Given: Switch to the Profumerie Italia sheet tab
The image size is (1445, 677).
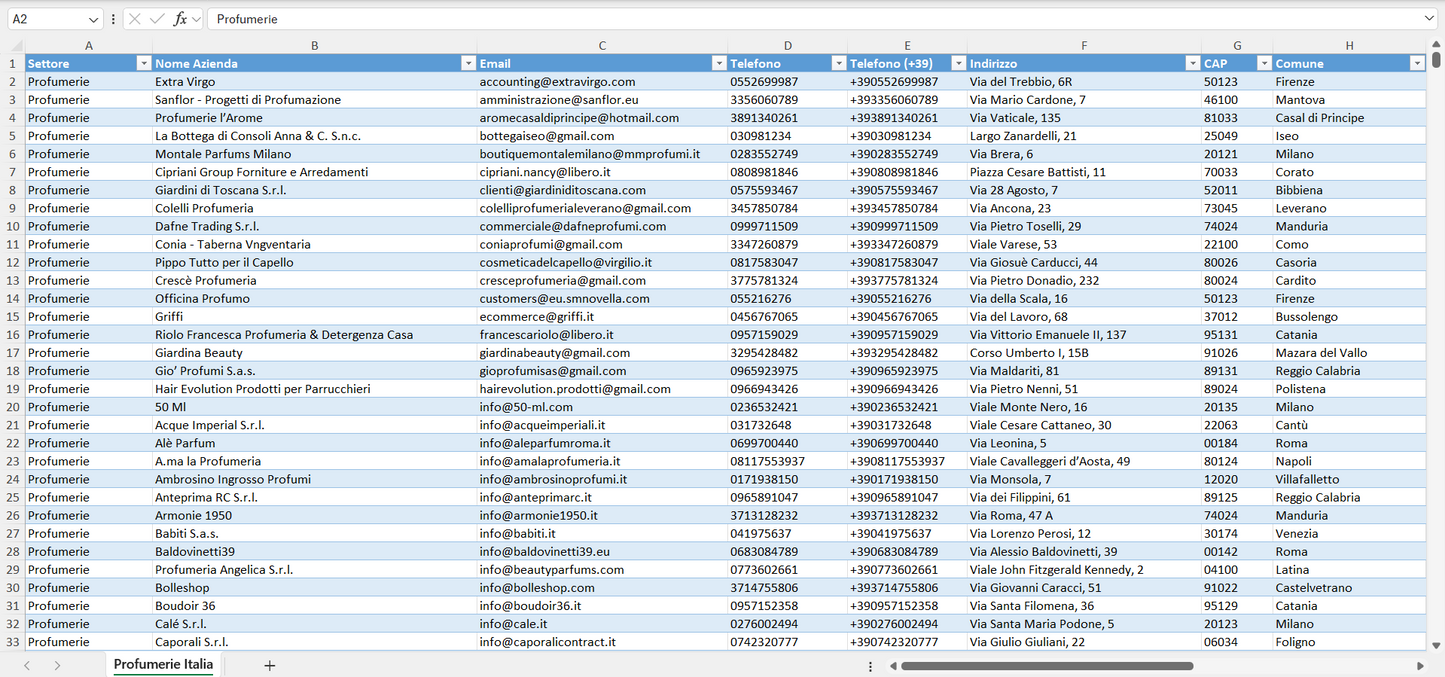Looking at the screenshot, I should 163,664.
